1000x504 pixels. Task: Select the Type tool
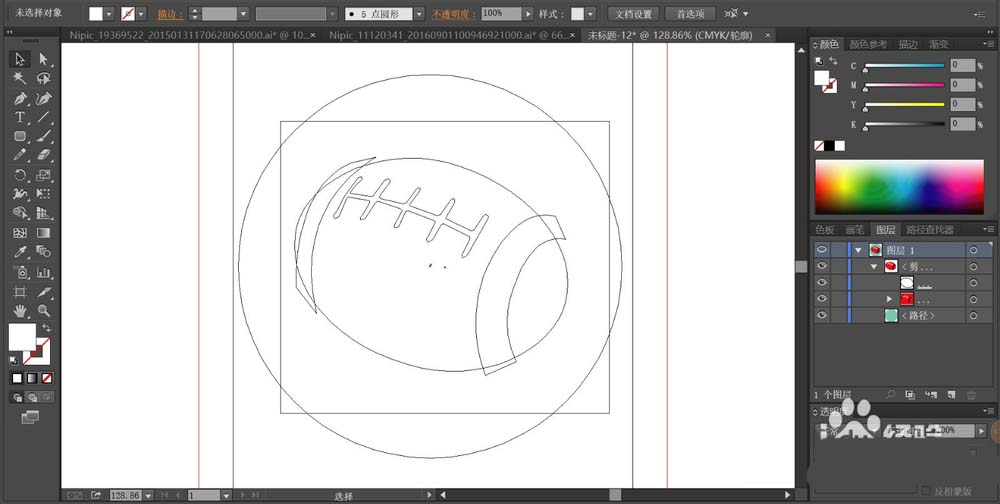[x=20, y=117]
